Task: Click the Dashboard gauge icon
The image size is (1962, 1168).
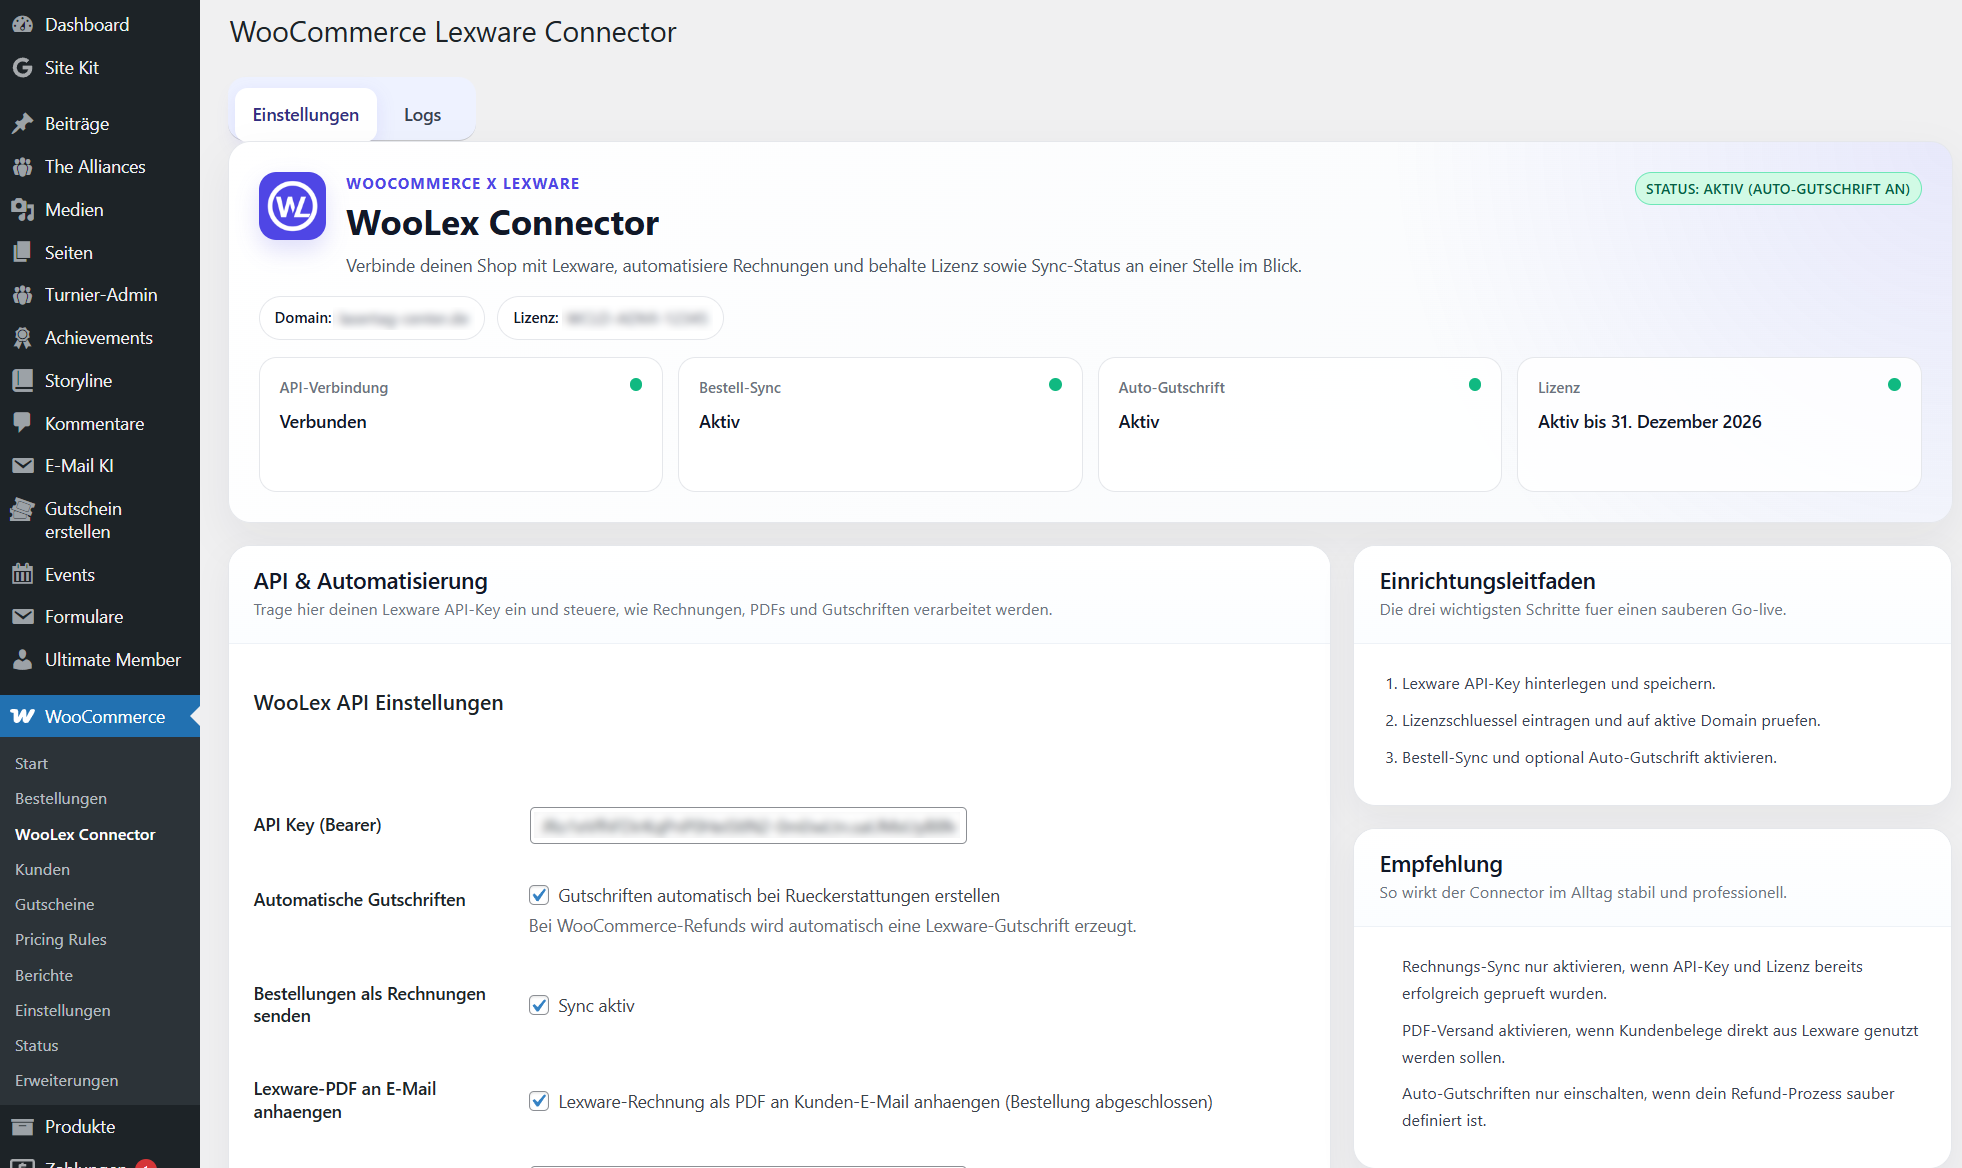Action: coord(22,25)
